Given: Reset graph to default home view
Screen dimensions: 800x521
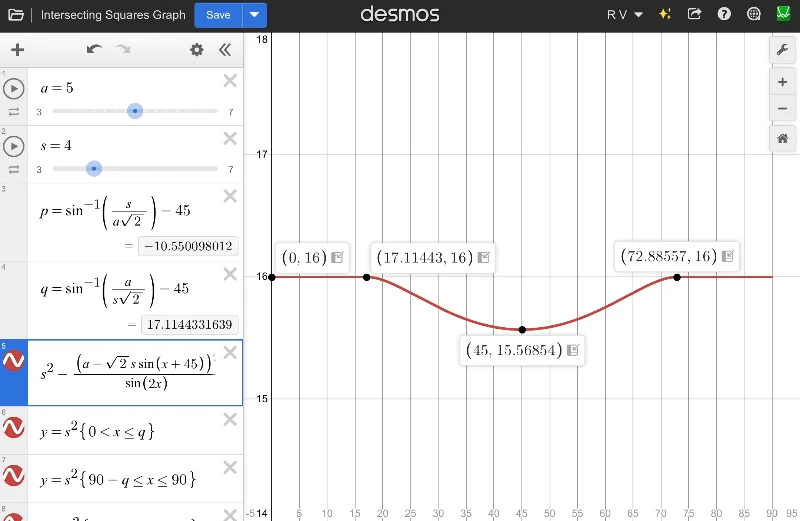Looking at the screenshot, I should (x=782, y=139).
